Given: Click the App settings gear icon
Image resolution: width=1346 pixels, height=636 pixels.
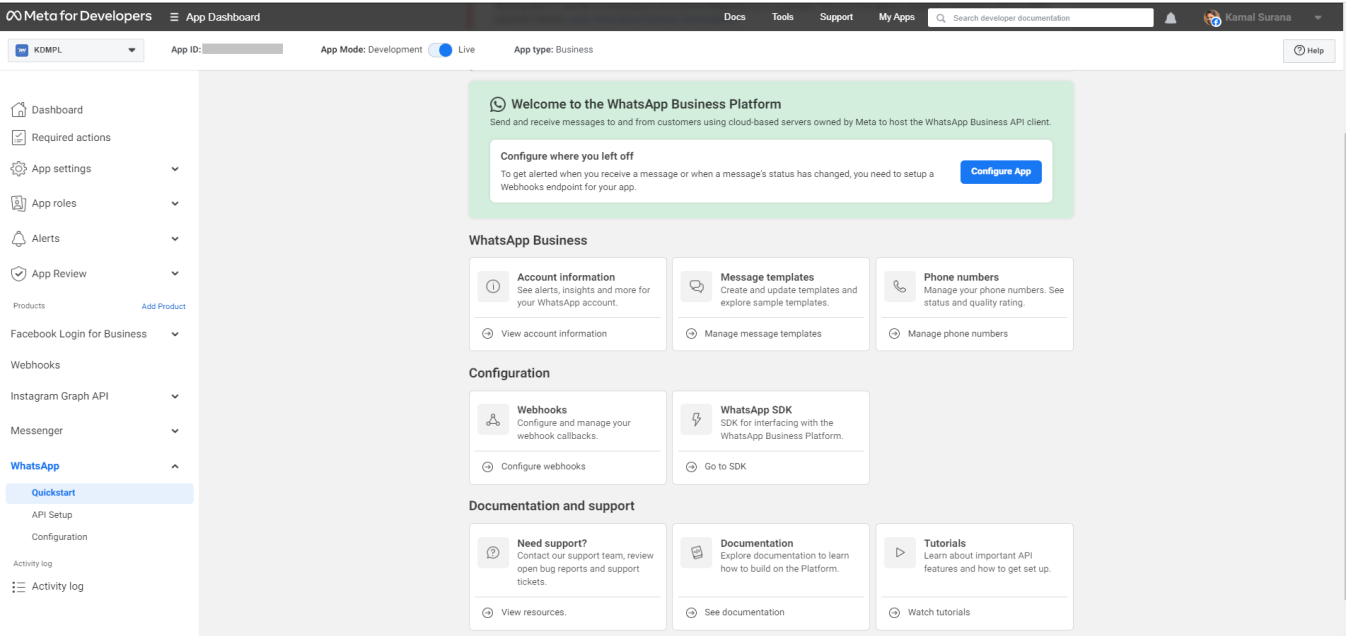Looking at the screenshot, I should (18, 169).
